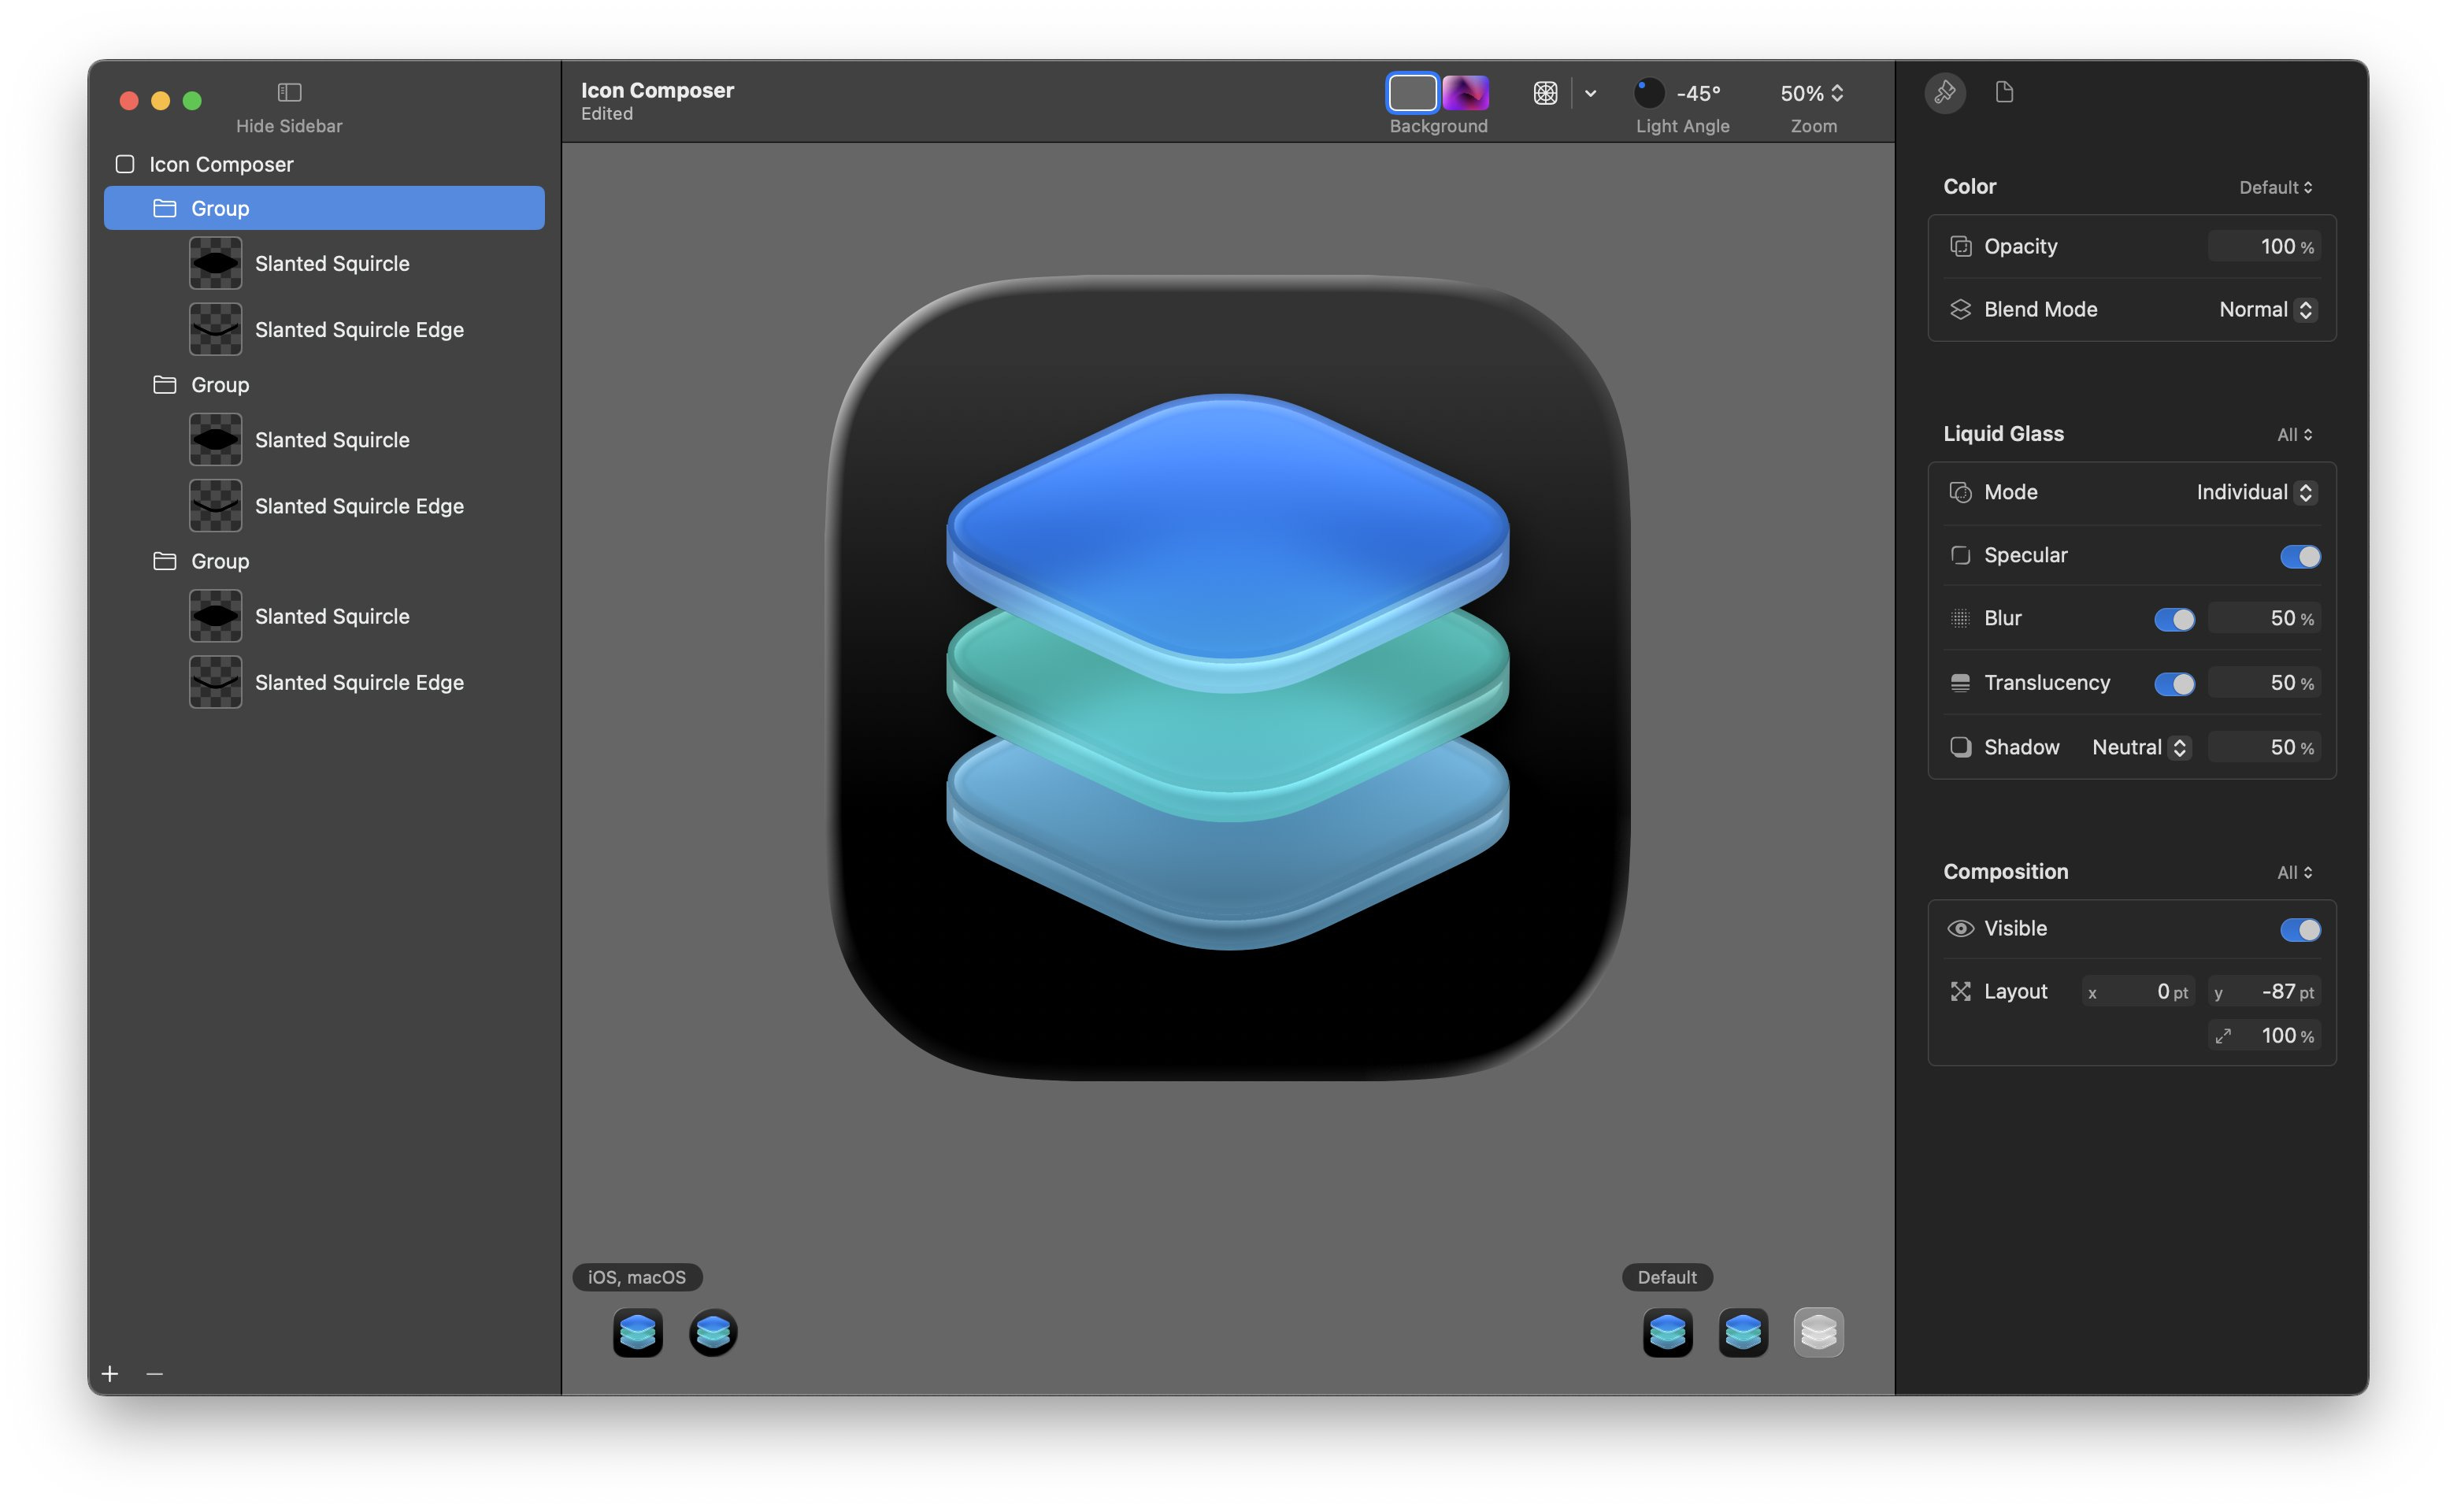
Task: Open the Shadow Neutral dropdown
Action: tap(2140, 747)
